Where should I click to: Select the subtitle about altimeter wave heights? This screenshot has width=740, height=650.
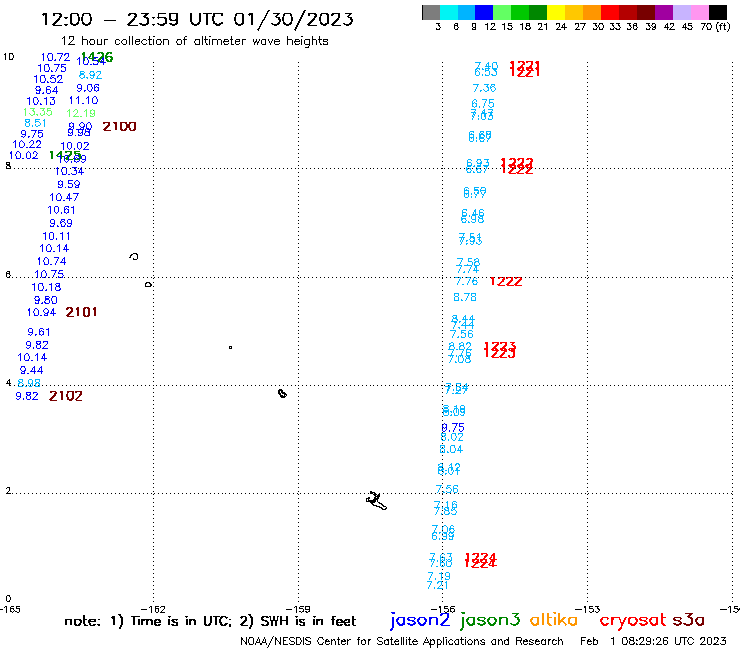point(194,41)
